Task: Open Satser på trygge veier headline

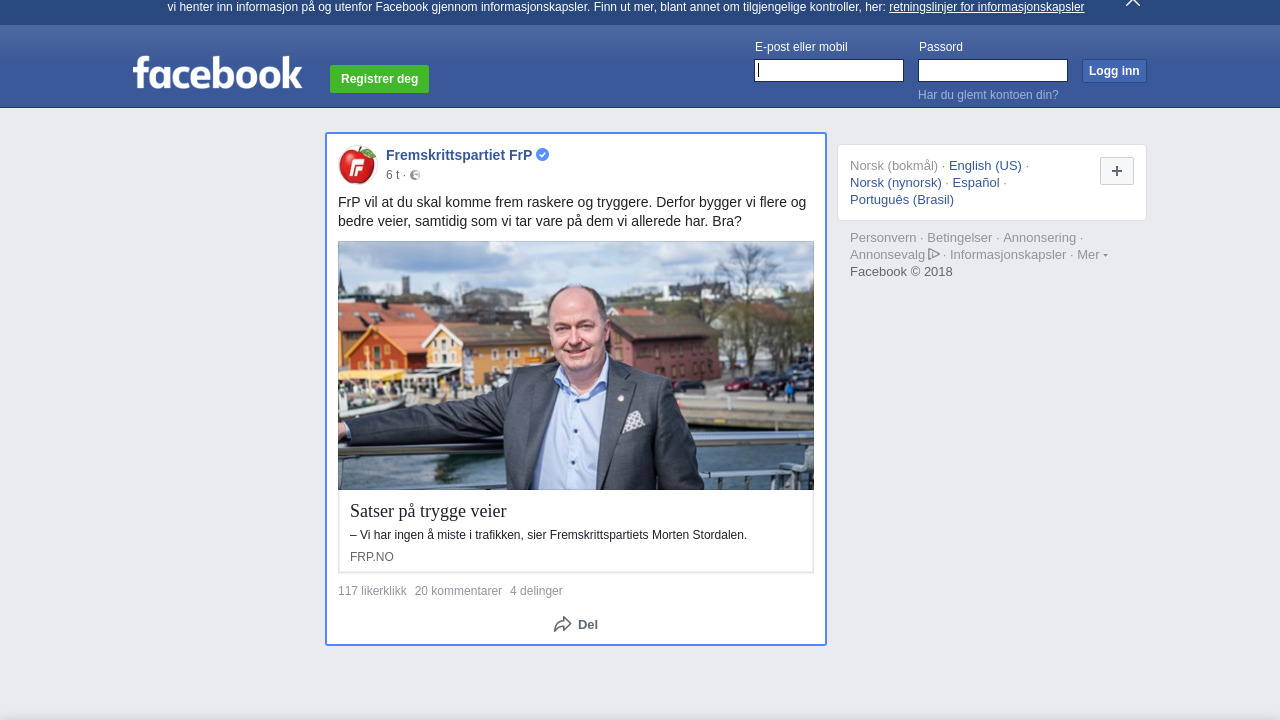Action: (428, 511)
